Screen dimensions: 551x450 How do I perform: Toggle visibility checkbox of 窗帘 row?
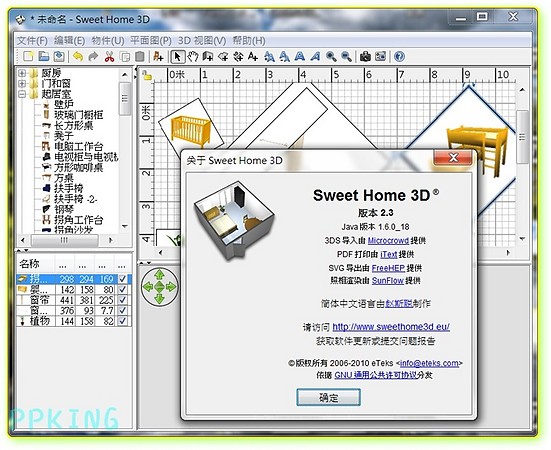pos(122,300)
